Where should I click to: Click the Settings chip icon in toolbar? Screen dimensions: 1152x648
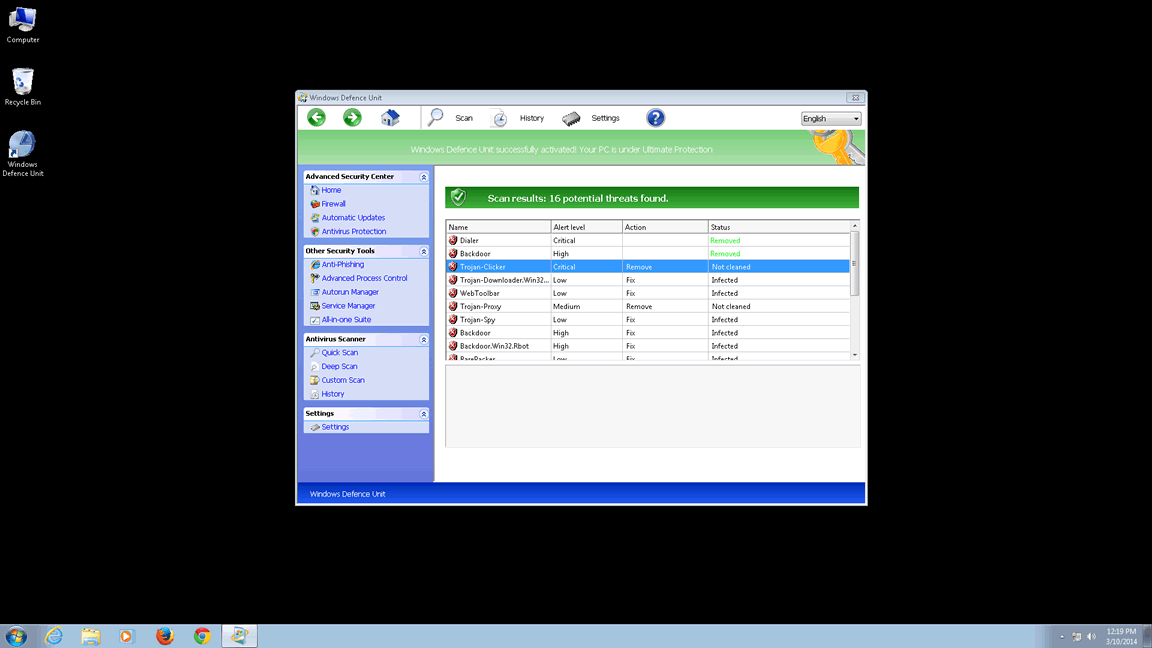tap(571, 119)
